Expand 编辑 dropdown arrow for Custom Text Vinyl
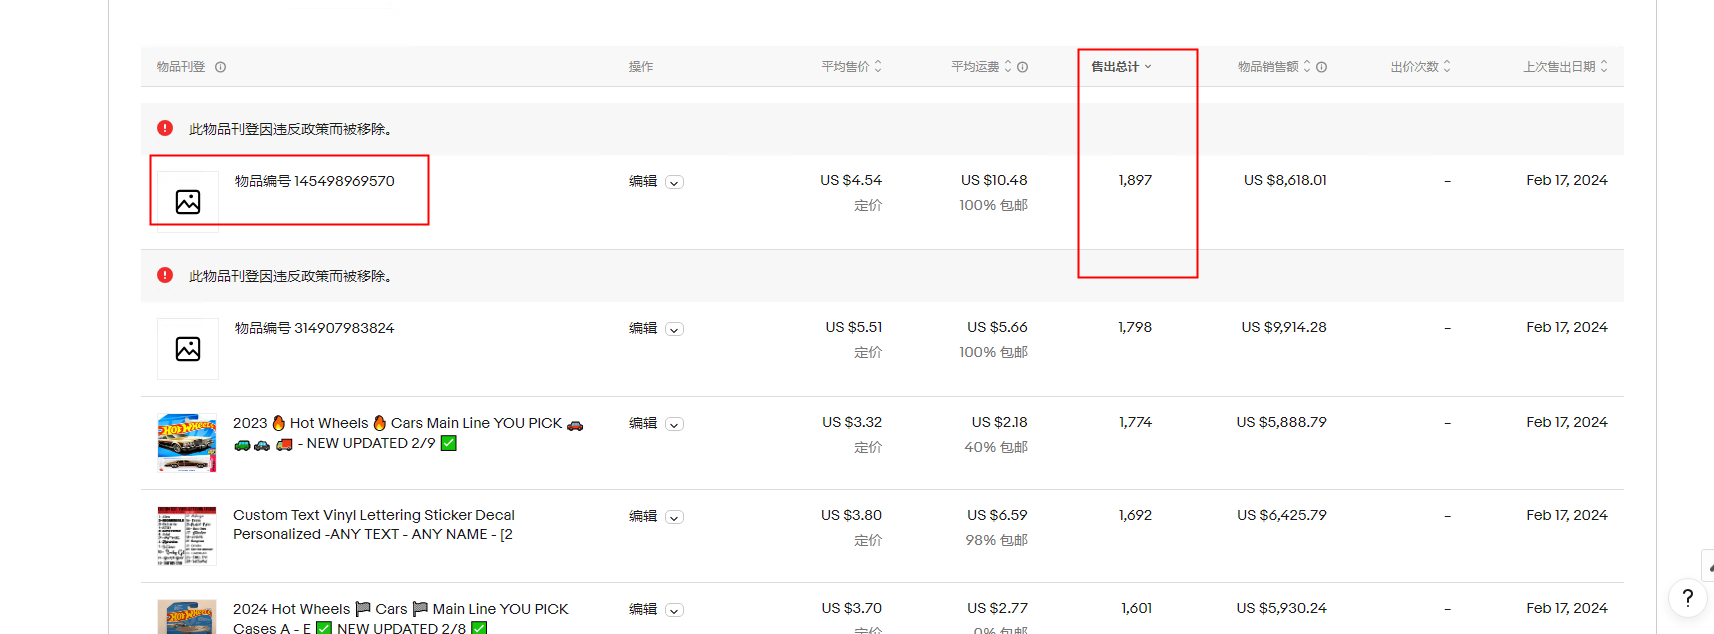The width and height of the screenshot is (1714, 634). point(675,517)
